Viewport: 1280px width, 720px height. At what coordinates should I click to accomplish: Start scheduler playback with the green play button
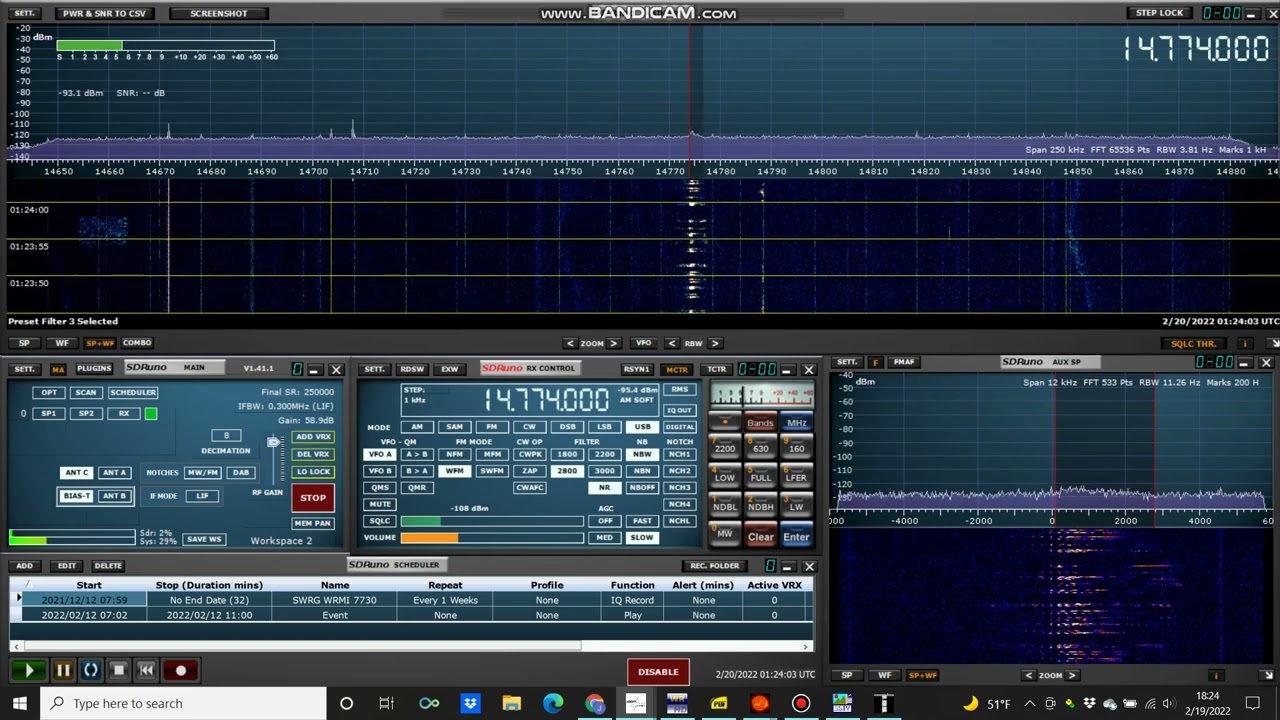28,671
